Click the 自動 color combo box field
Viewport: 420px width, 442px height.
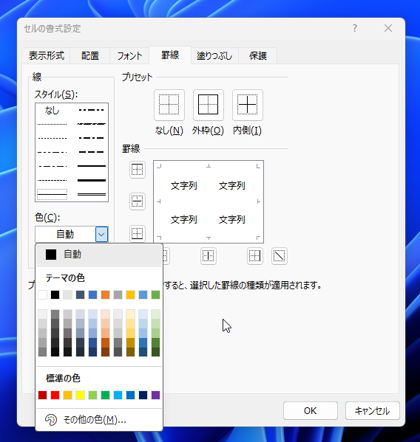coord(65,234)
